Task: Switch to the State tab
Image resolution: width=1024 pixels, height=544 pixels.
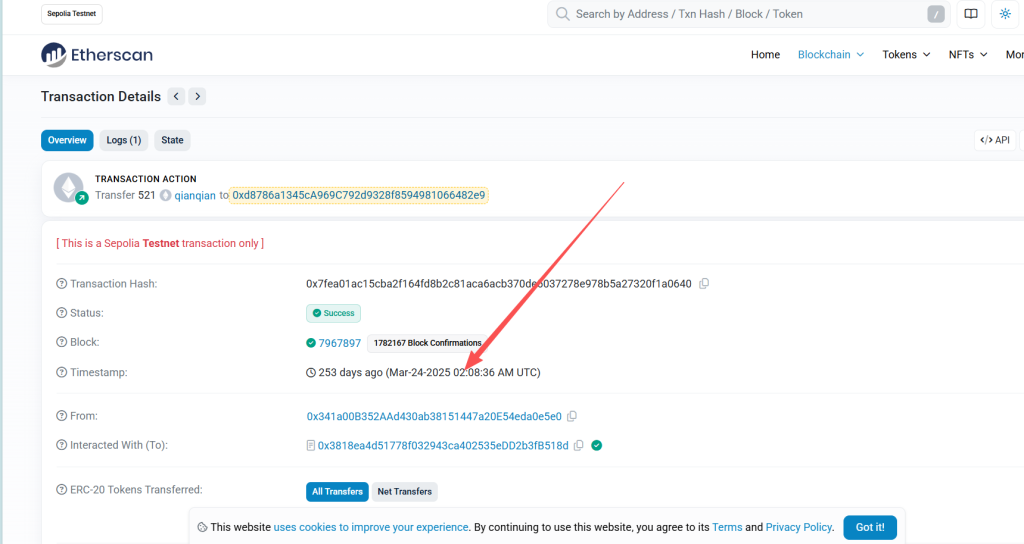Action: click(172, 140)
